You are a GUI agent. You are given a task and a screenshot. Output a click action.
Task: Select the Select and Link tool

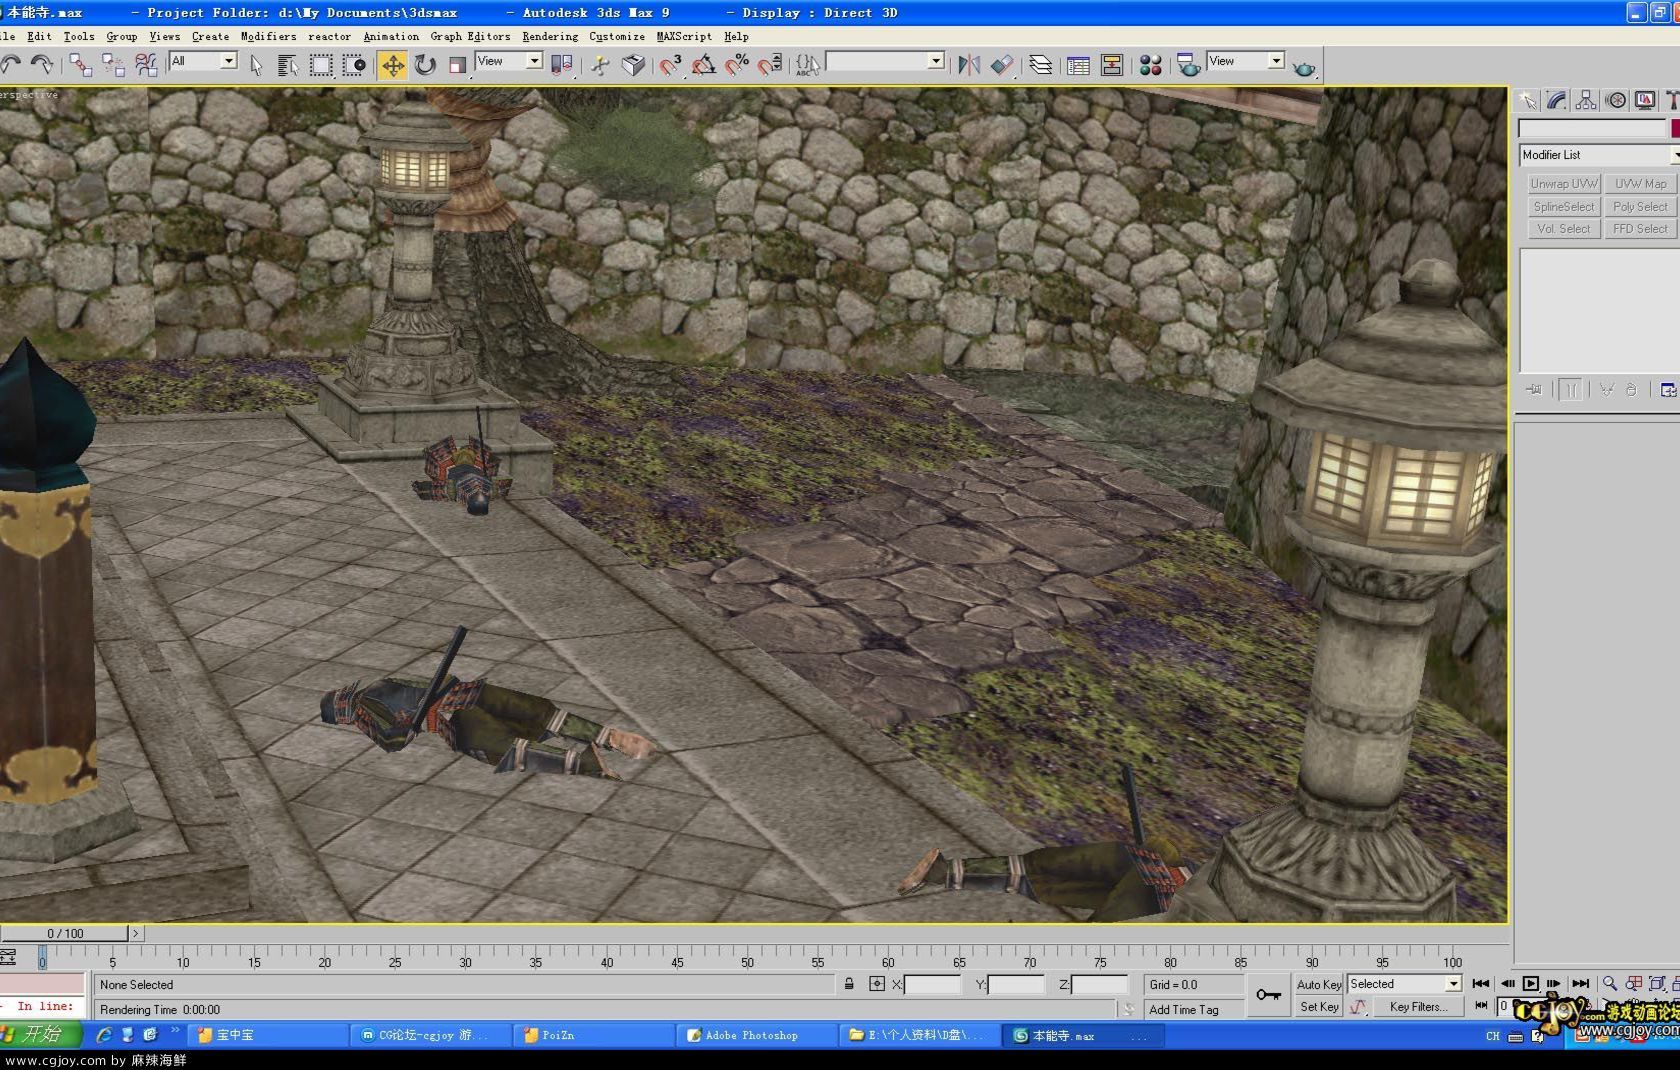(80, 65)
